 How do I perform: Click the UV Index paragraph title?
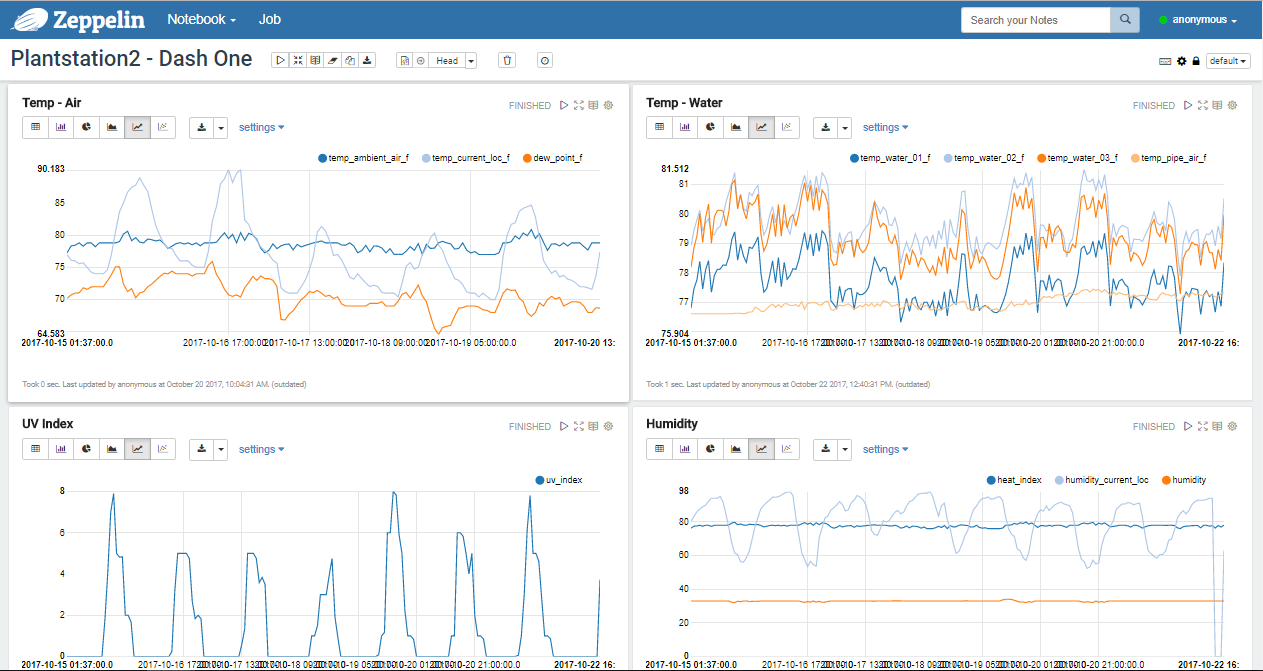point(48,423)
